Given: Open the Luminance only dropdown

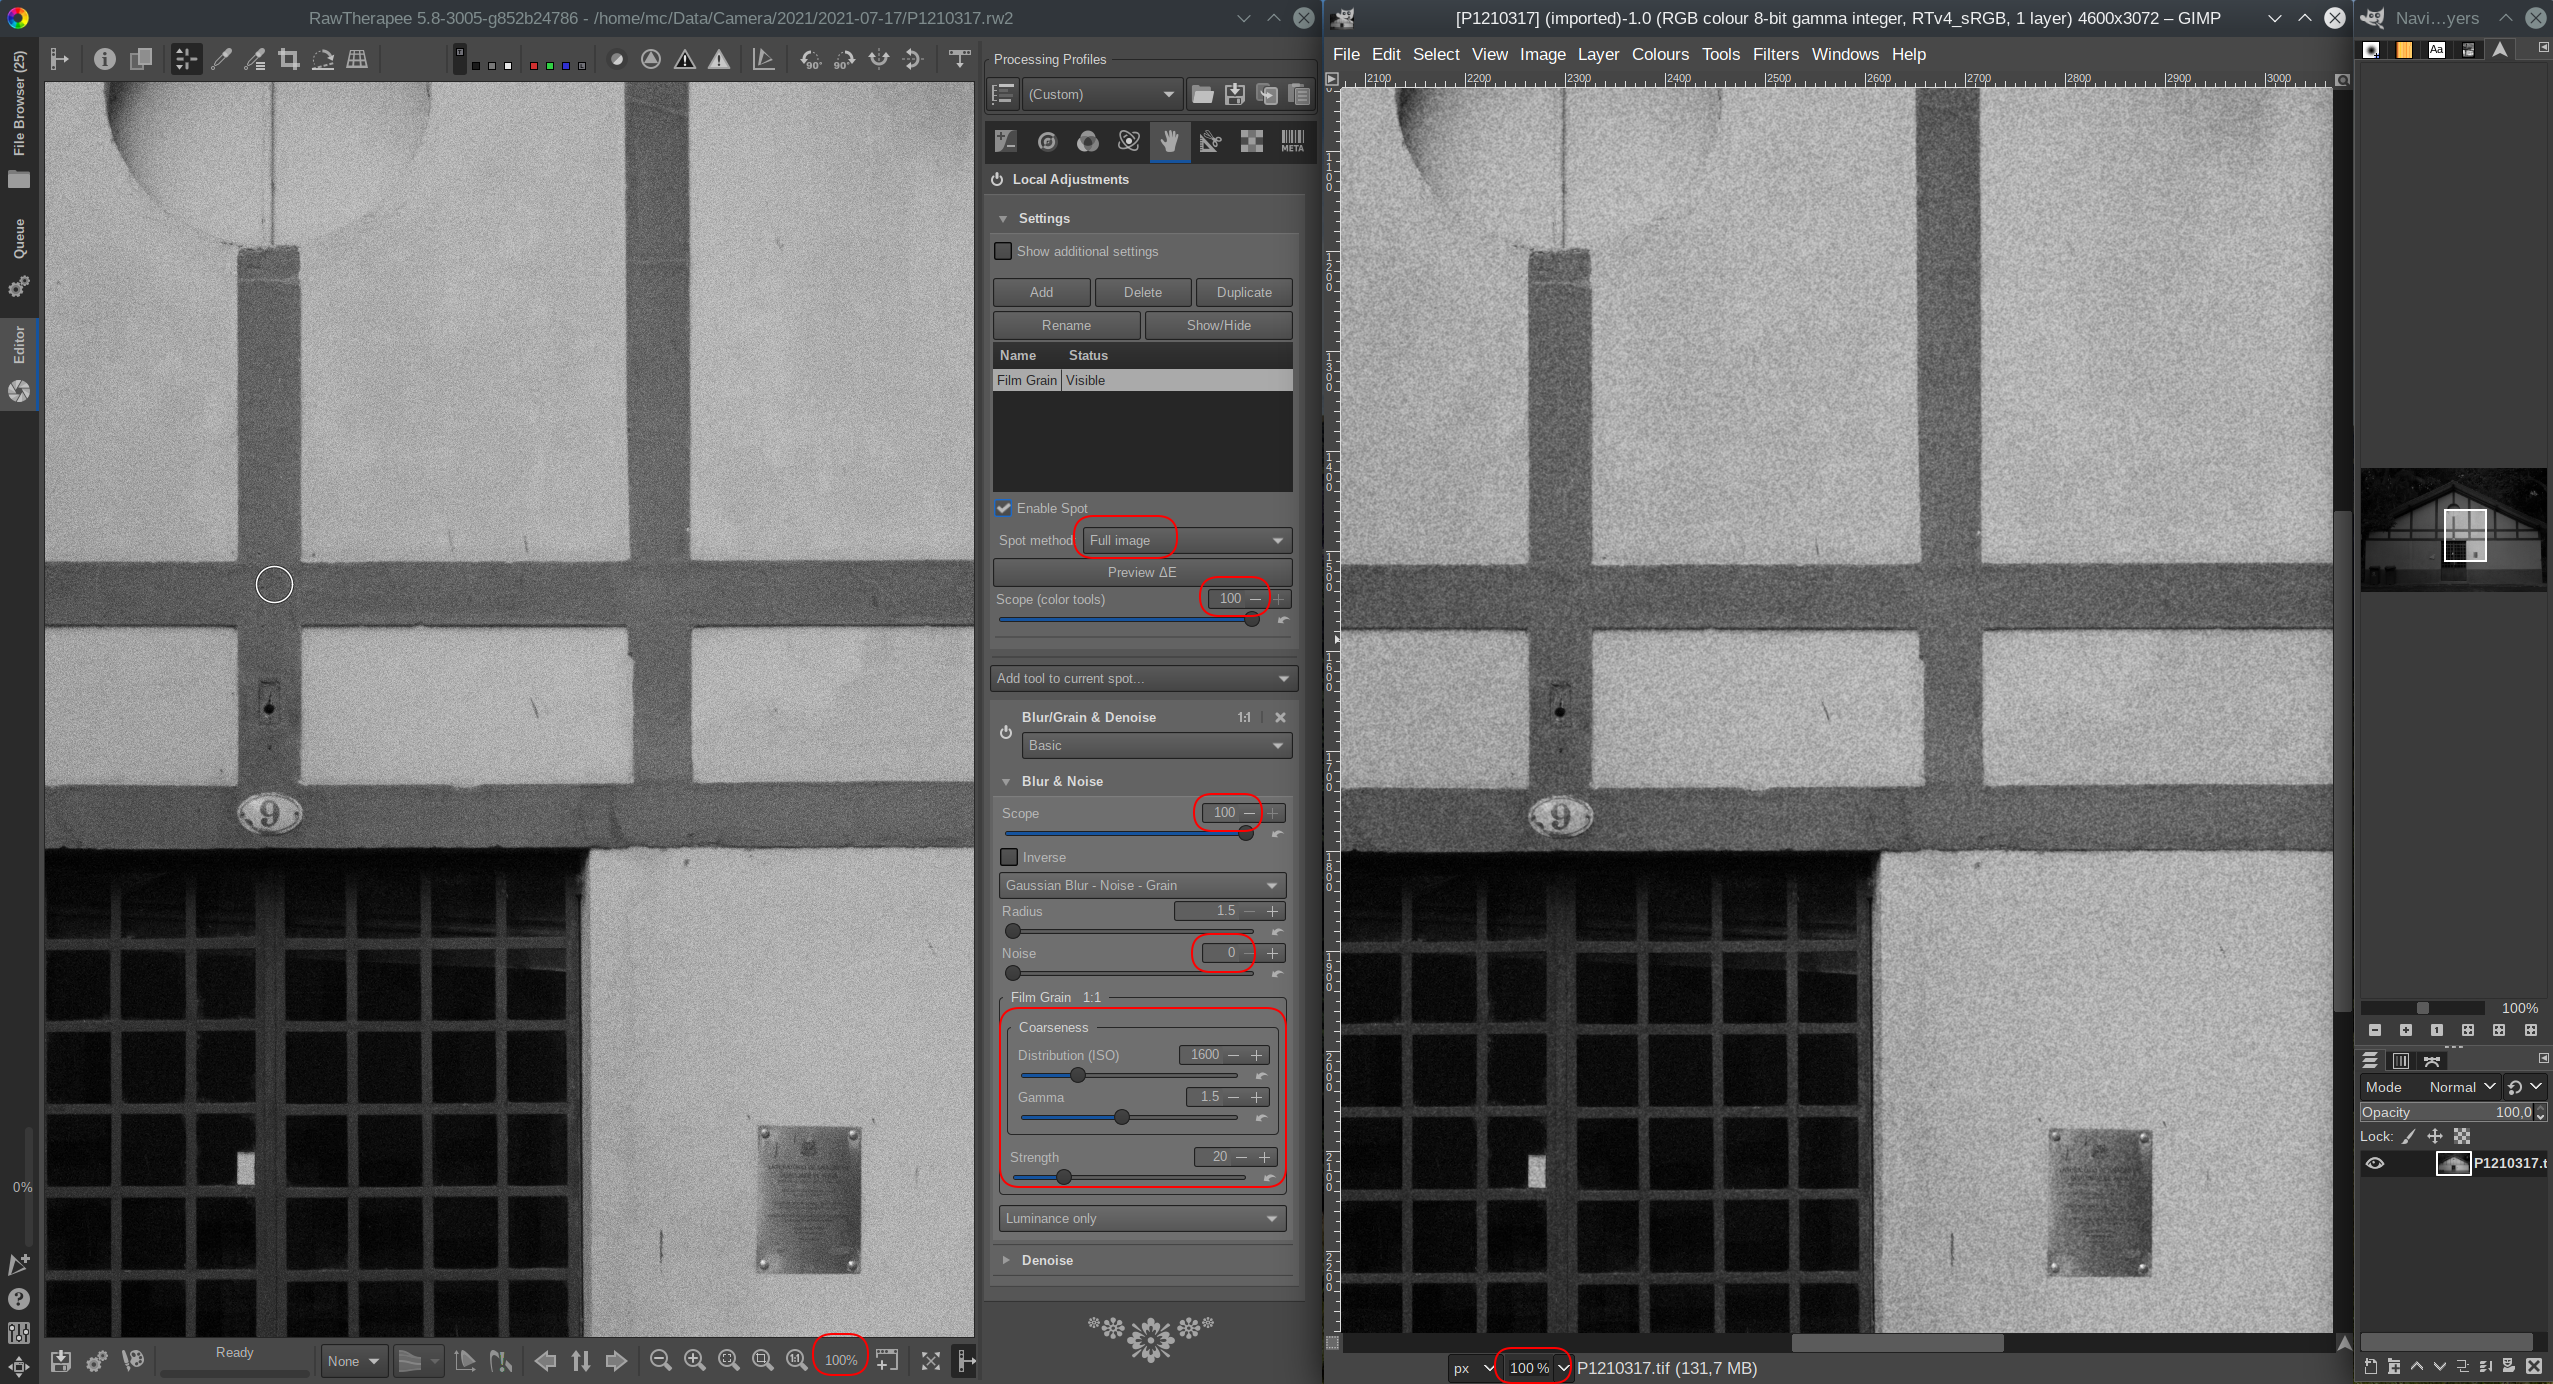Looking at the screenshot, I should coord(1142,1218).
